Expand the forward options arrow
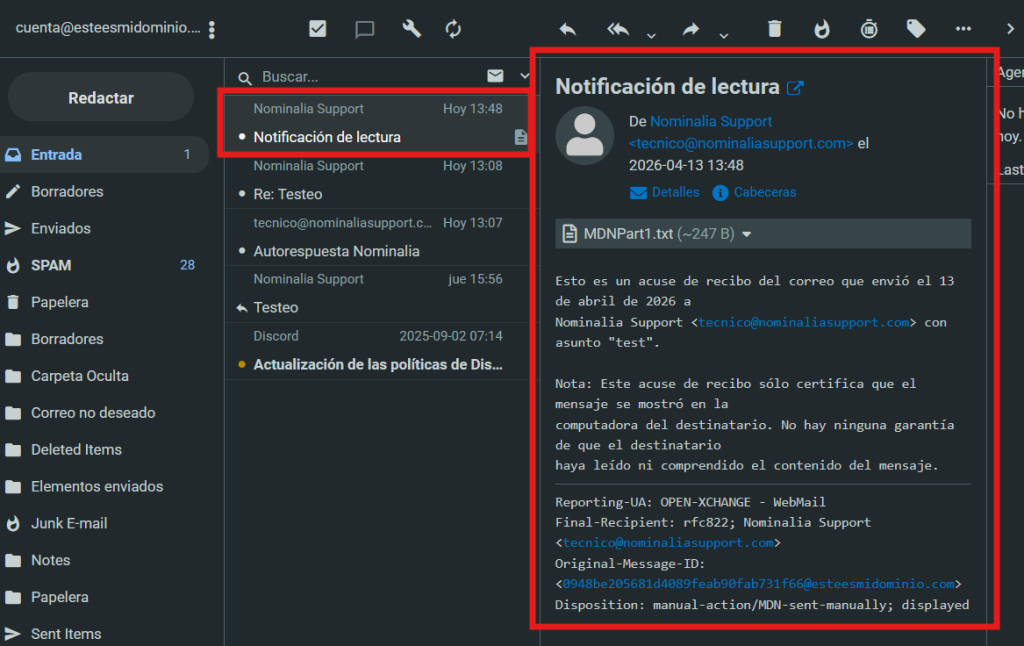 [723, 36]
